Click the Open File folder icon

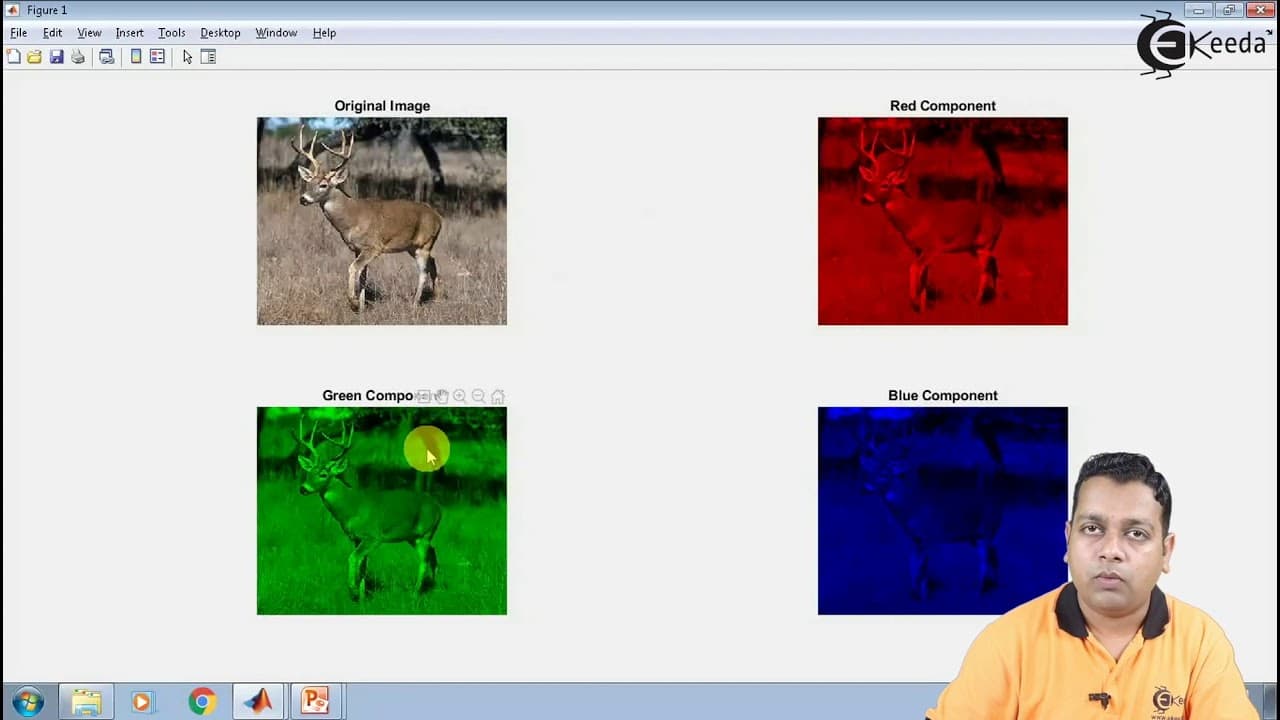pos(34,57)
